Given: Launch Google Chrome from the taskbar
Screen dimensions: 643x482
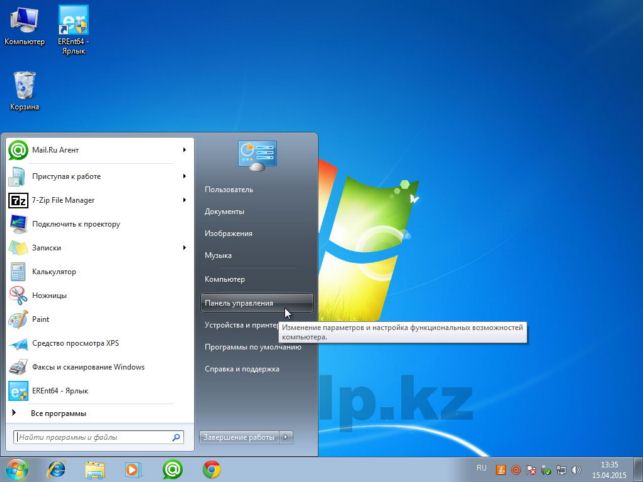Looking at the screenshot, I should (x=212, y=470).
